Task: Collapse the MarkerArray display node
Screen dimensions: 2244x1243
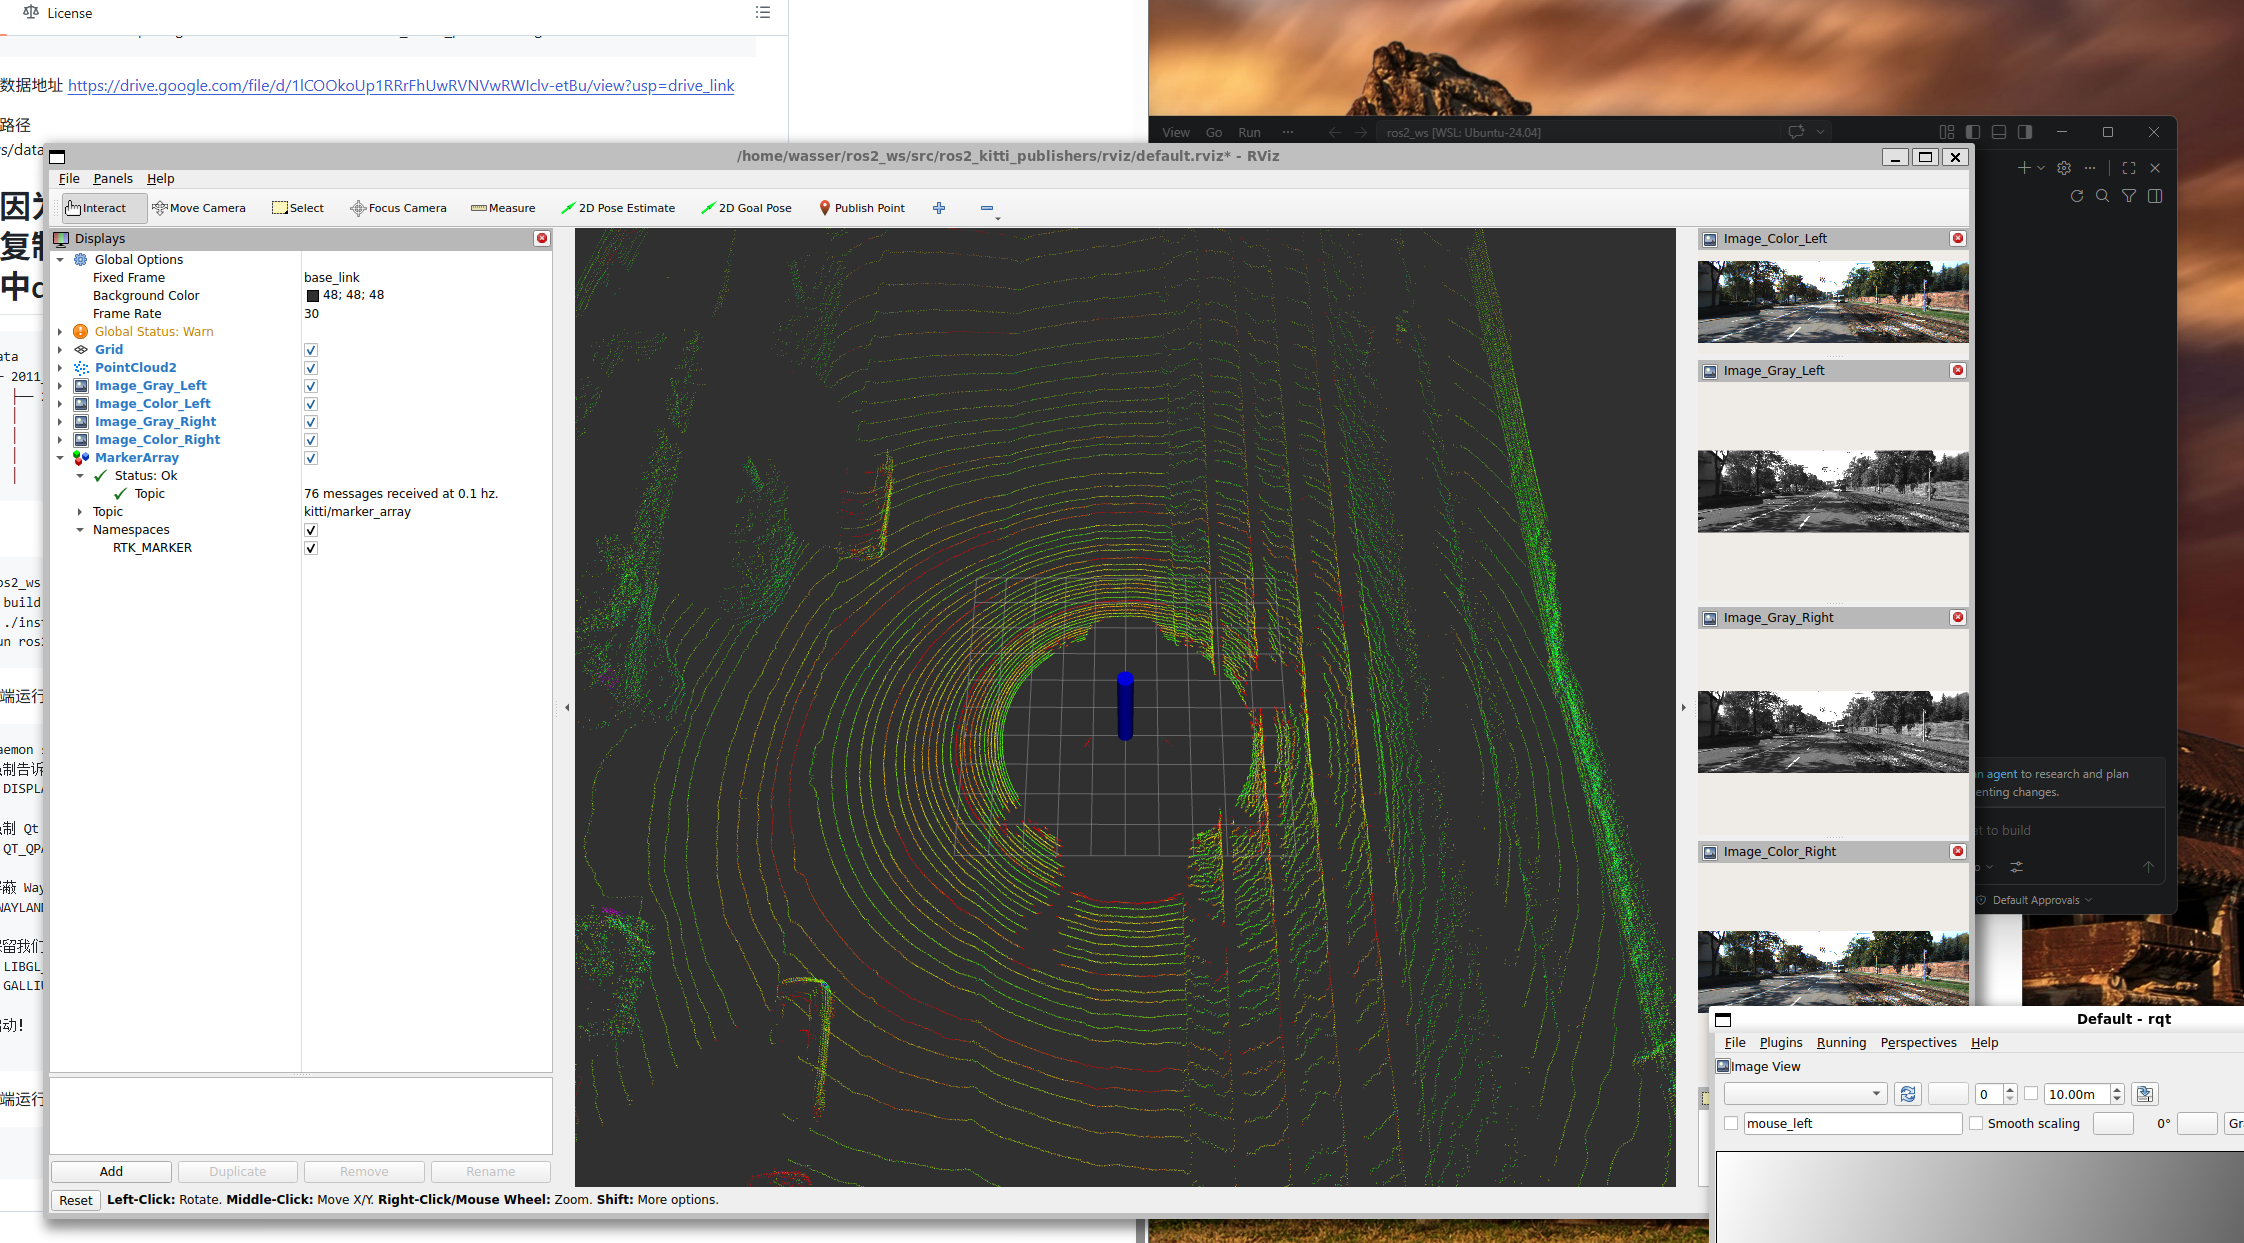Action: 60,458
